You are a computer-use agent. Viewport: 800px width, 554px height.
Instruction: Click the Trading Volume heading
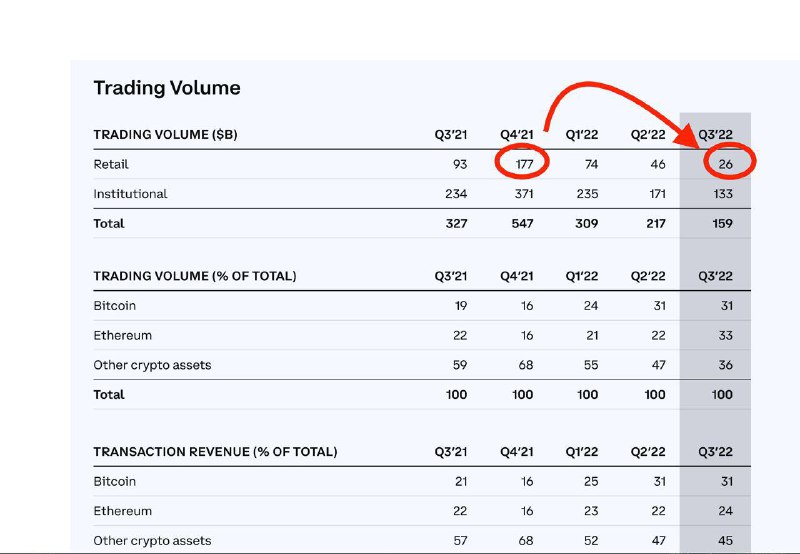tap(167, 88)
